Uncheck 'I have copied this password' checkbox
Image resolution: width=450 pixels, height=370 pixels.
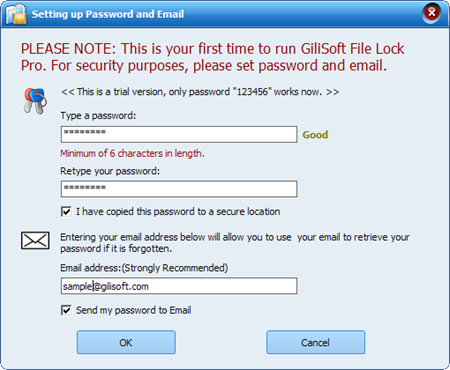[x=66, y=212]
